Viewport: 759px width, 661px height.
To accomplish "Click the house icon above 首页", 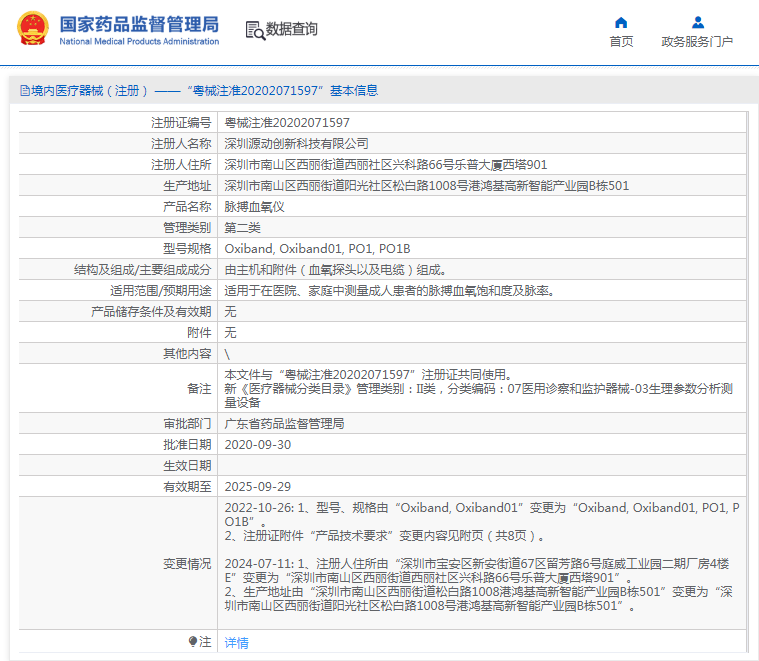I will point(621,22).
